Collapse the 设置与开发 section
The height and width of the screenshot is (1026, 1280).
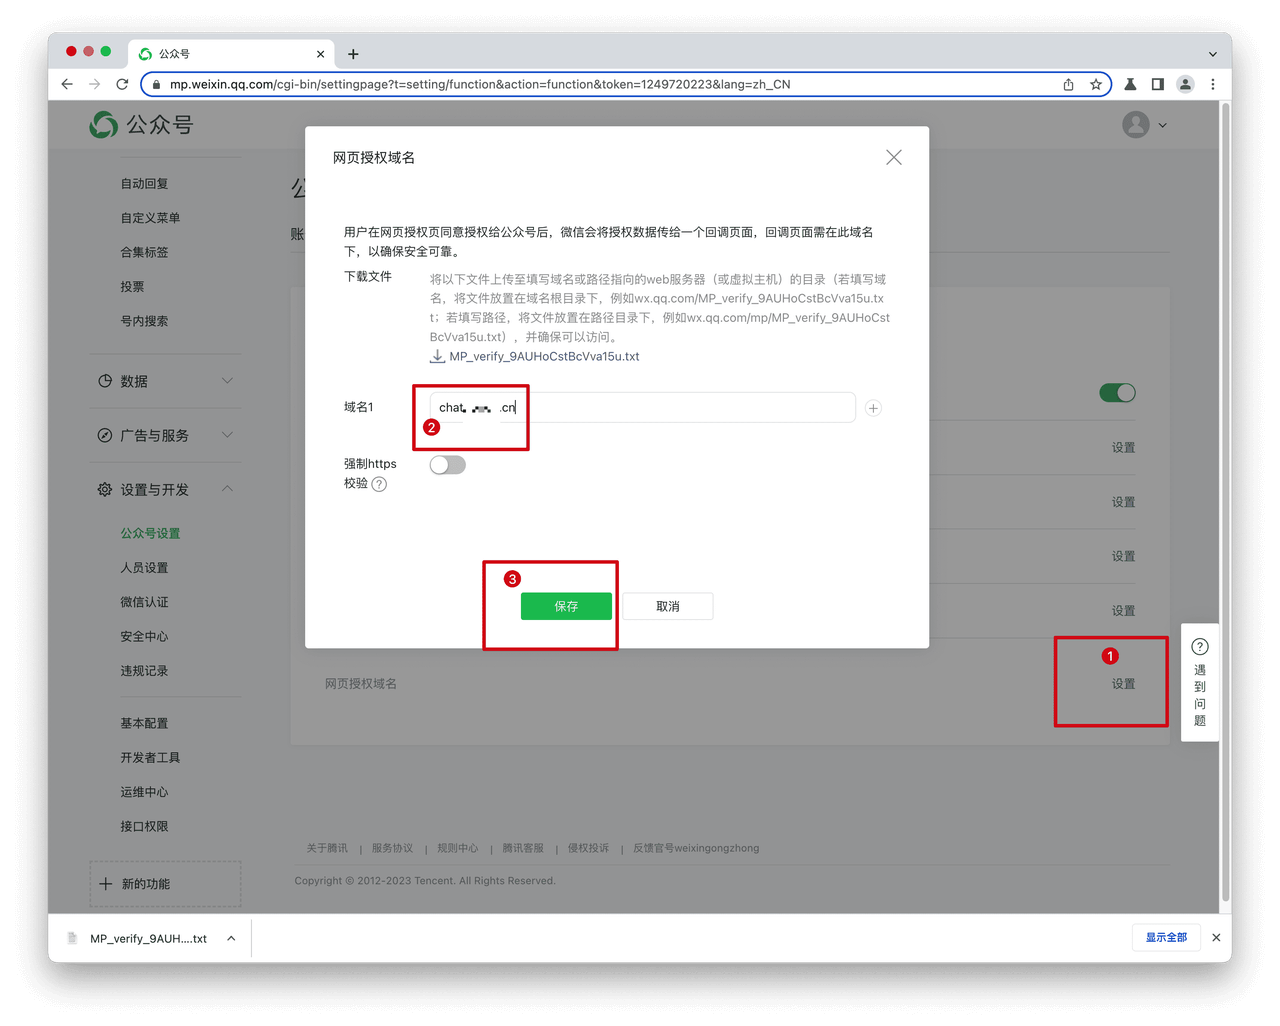tap(227, 489)
